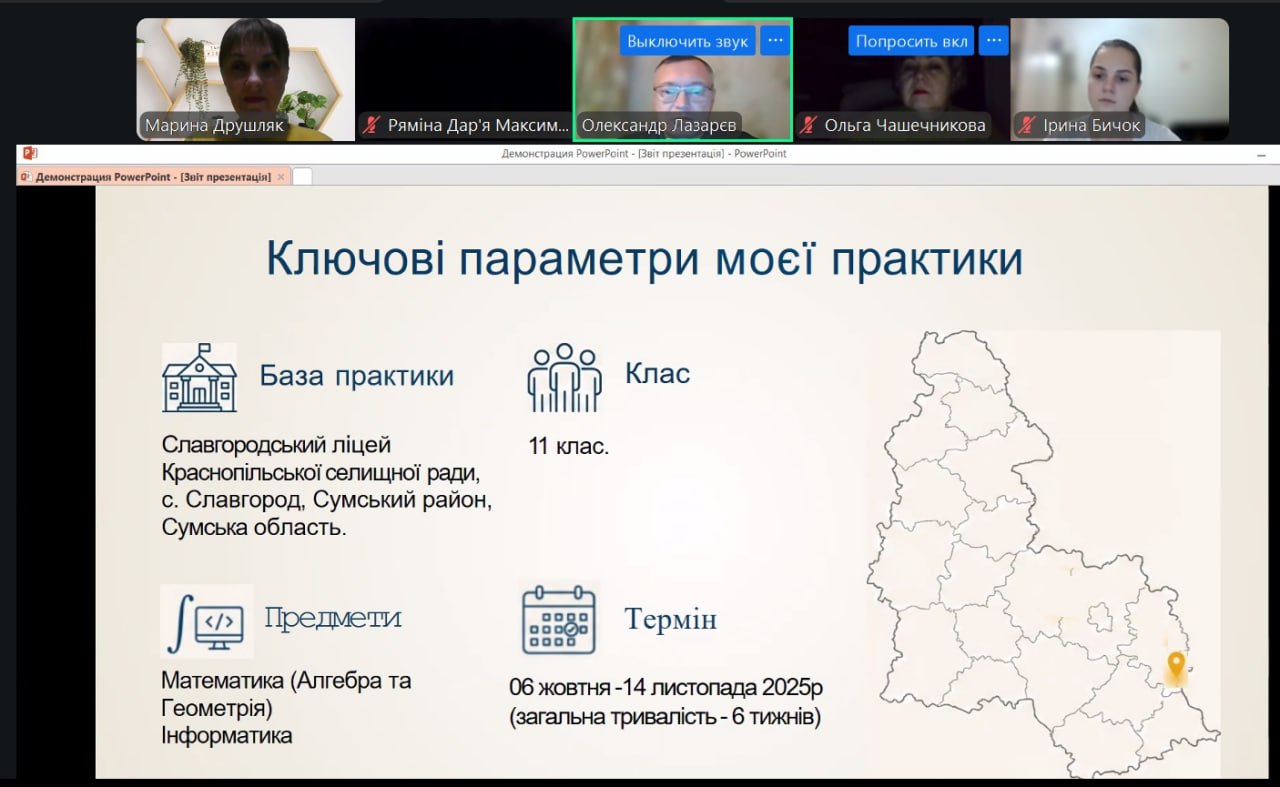Switch to 'Демонстрация PowerPoint' tab
1280x787 pixels.
[152, 177]
